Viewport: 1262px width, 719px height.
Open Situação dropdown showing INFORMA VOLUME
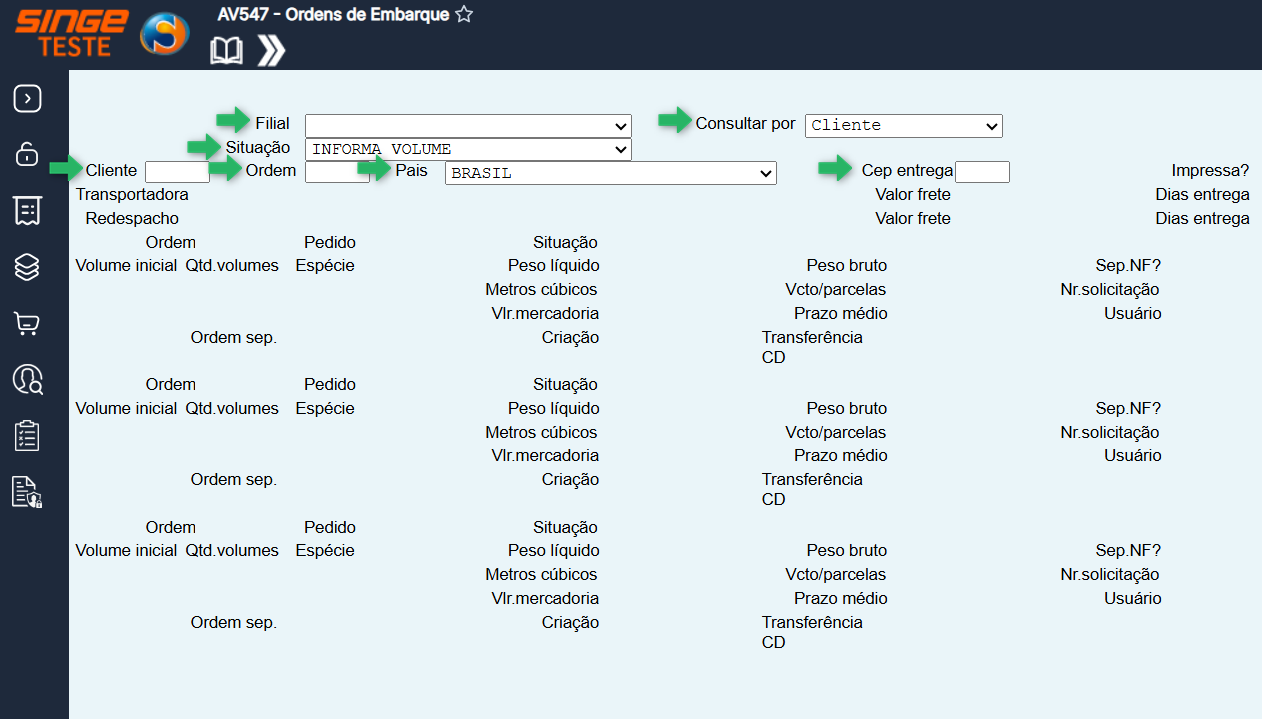click(x=468, y=149)
